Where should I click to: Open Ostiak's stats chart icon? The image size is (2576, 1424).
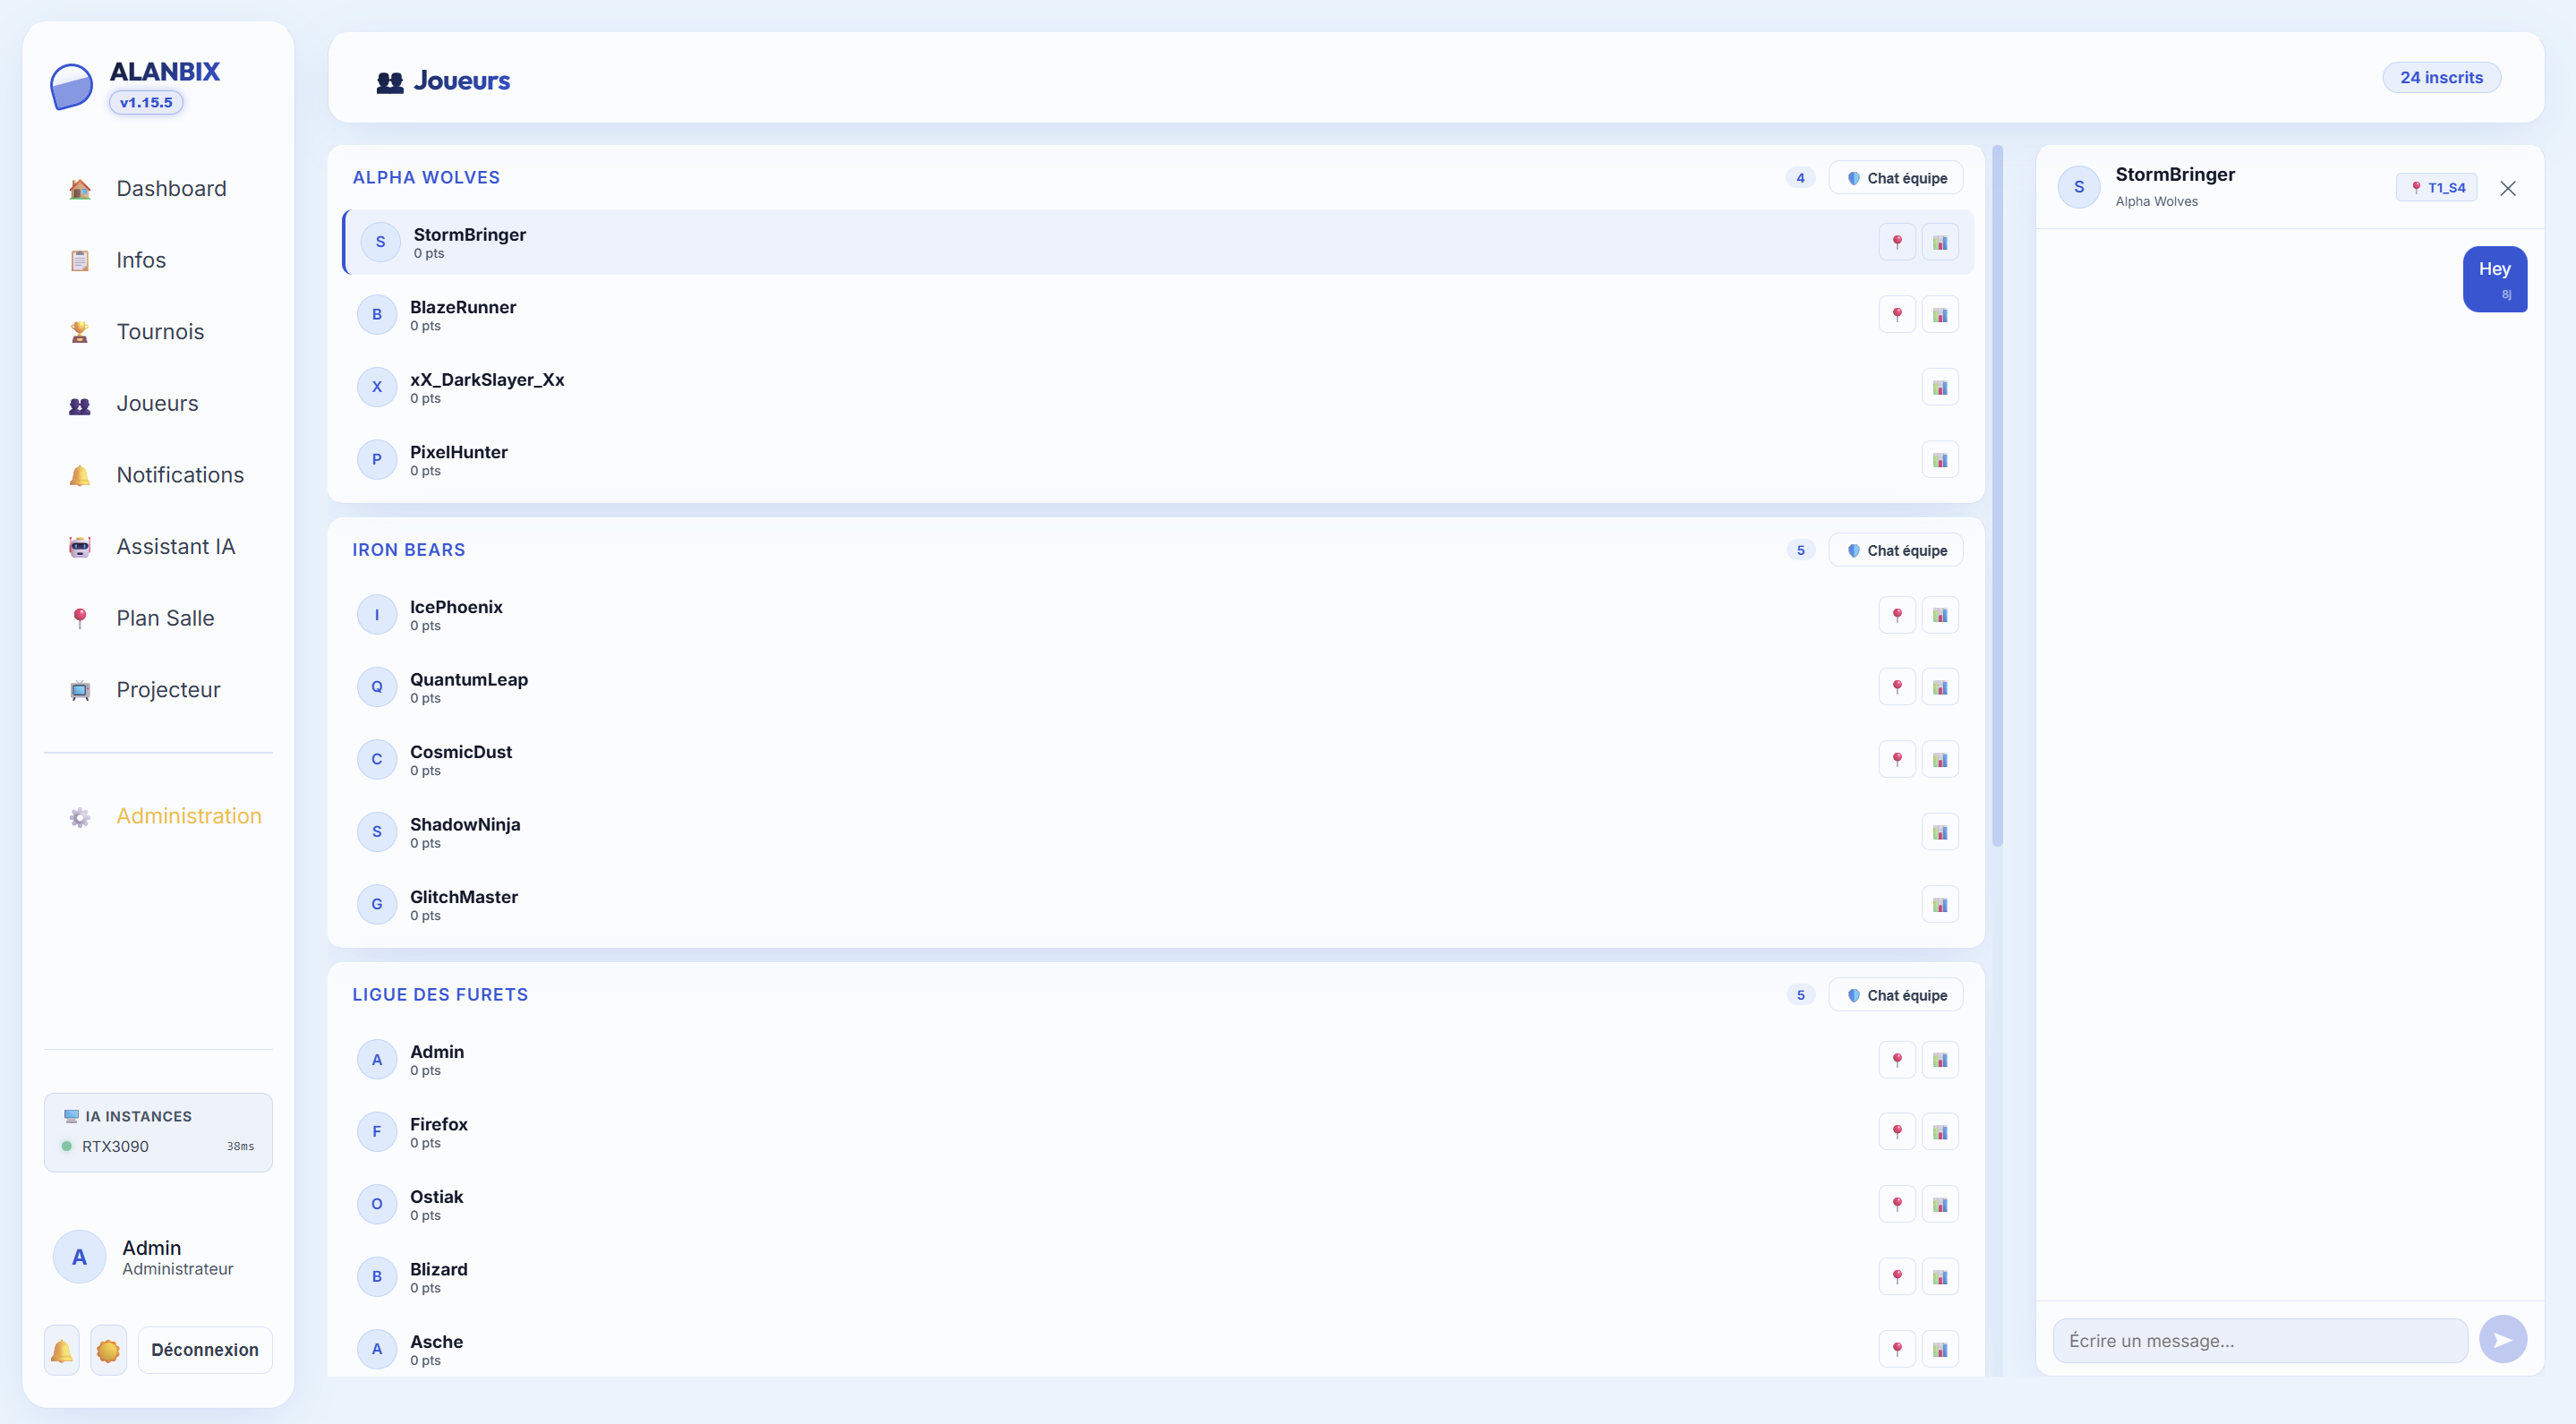[x=1940, y=1205]
